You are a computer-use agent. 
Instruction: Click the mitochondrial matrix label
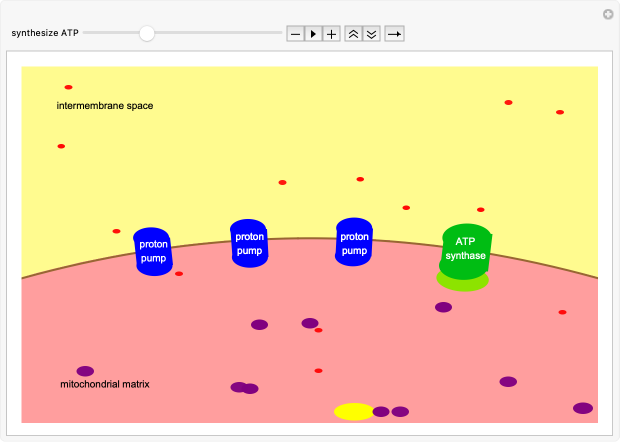point(105,384)
